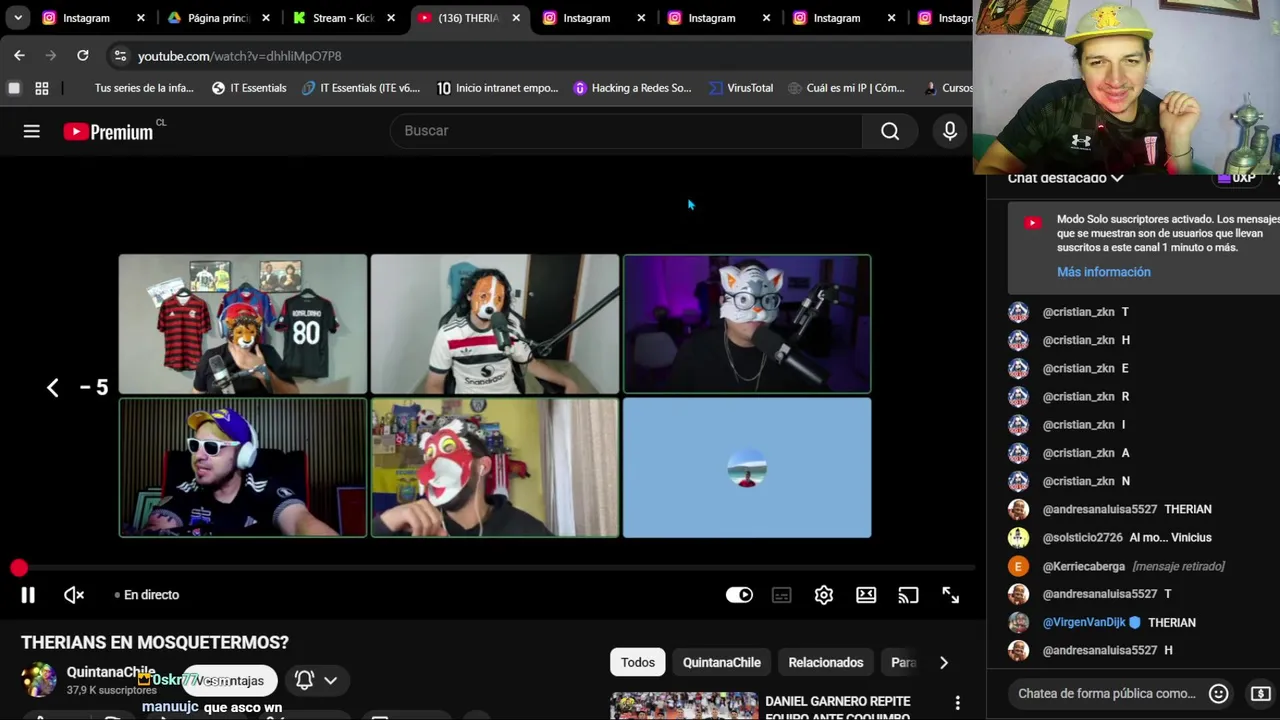The image size is (1280, 720).
Task: Start voice search with microphone icon
Action: tap(950, 131)
